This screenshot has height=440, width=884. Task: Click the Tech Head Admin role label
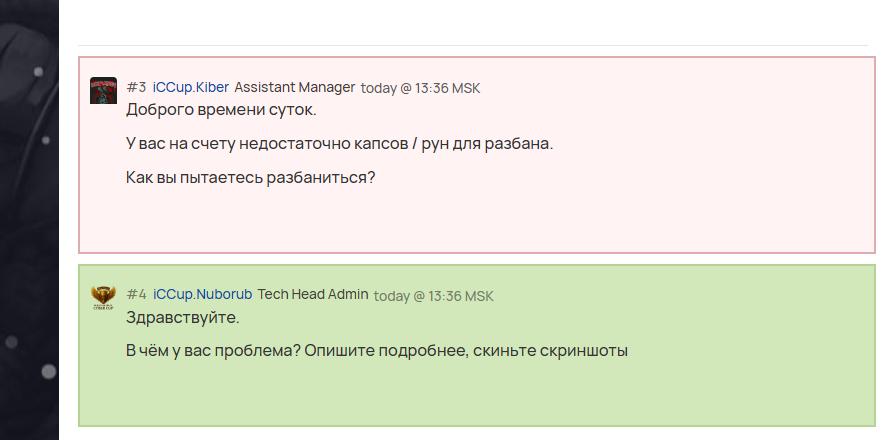point(313,294)
